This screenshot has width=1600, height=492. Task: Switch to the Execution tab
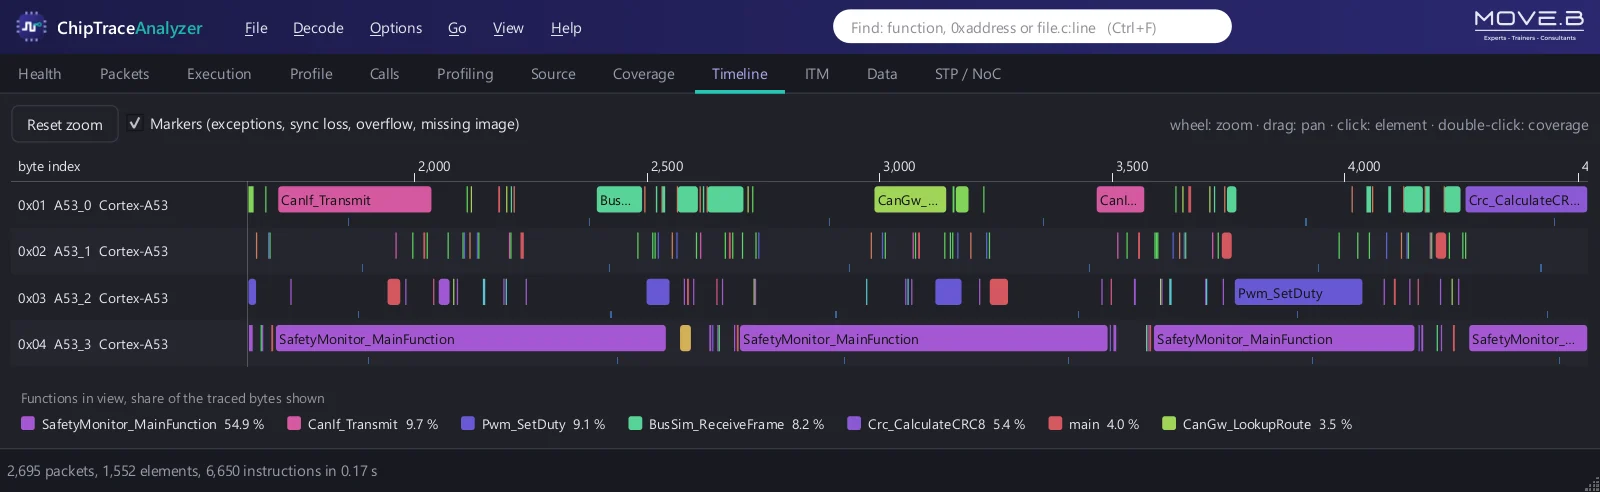(219, 74)
